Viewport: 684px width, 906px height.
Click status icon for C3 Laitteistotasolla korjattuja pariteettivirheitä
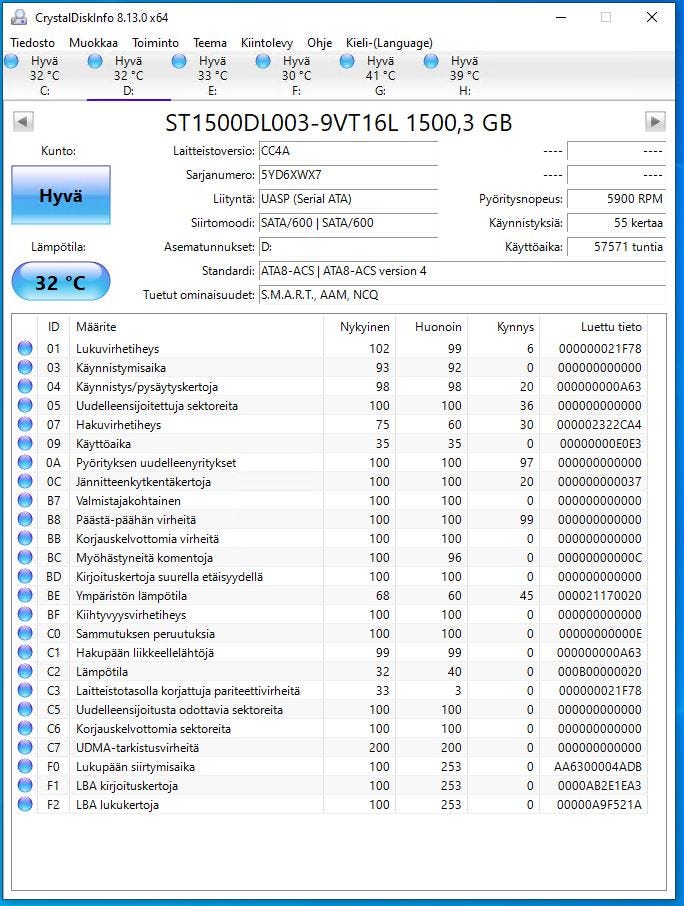tap(25, 690)
